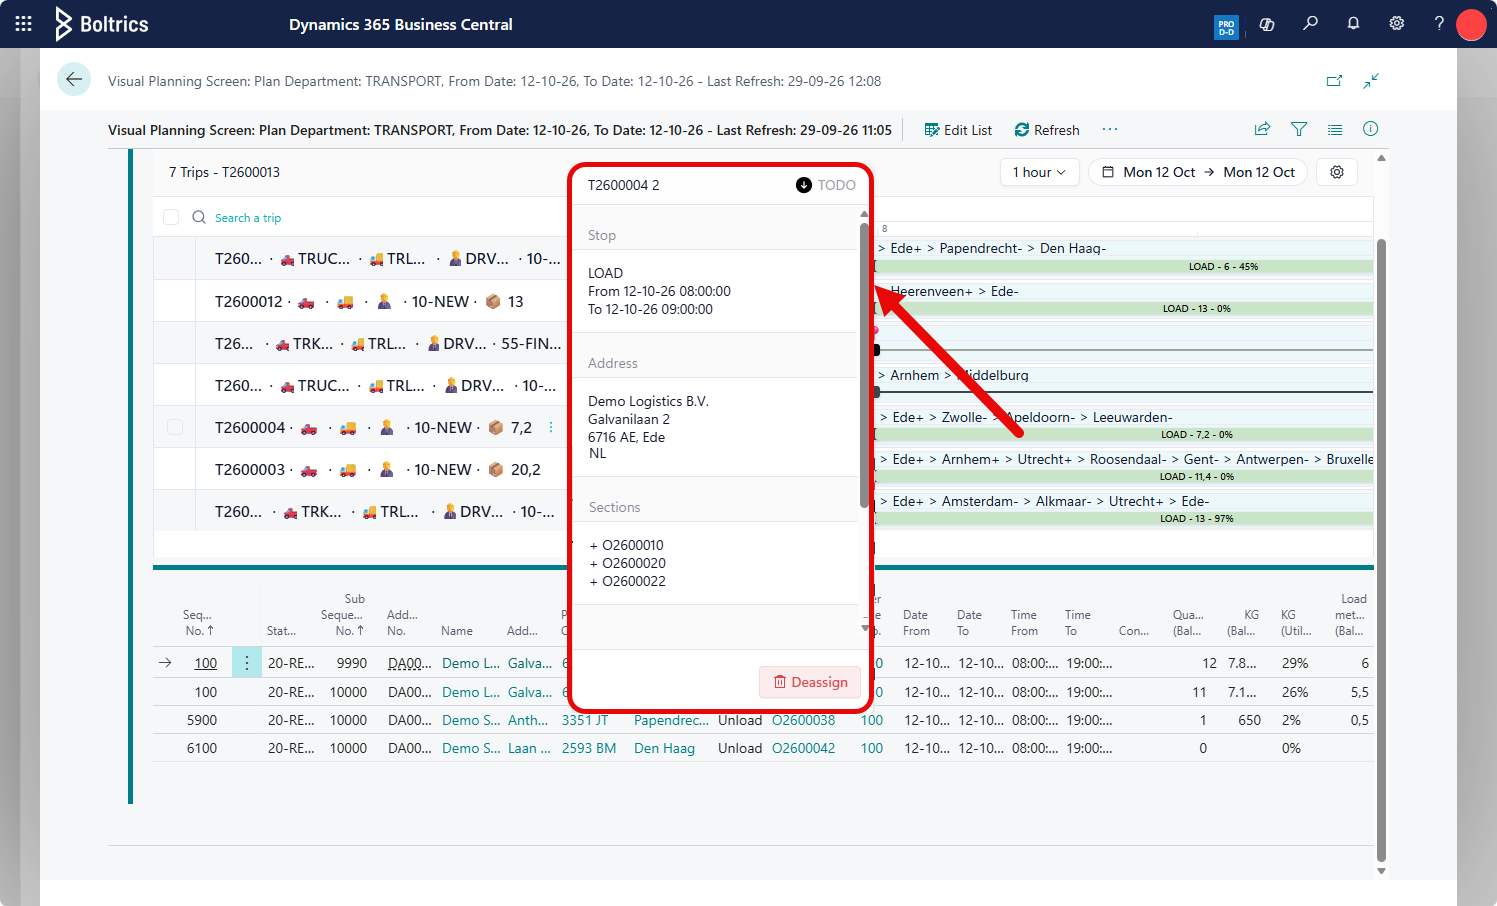Open order link O2600038
The image size is (1497, 906).
[803, 720]
